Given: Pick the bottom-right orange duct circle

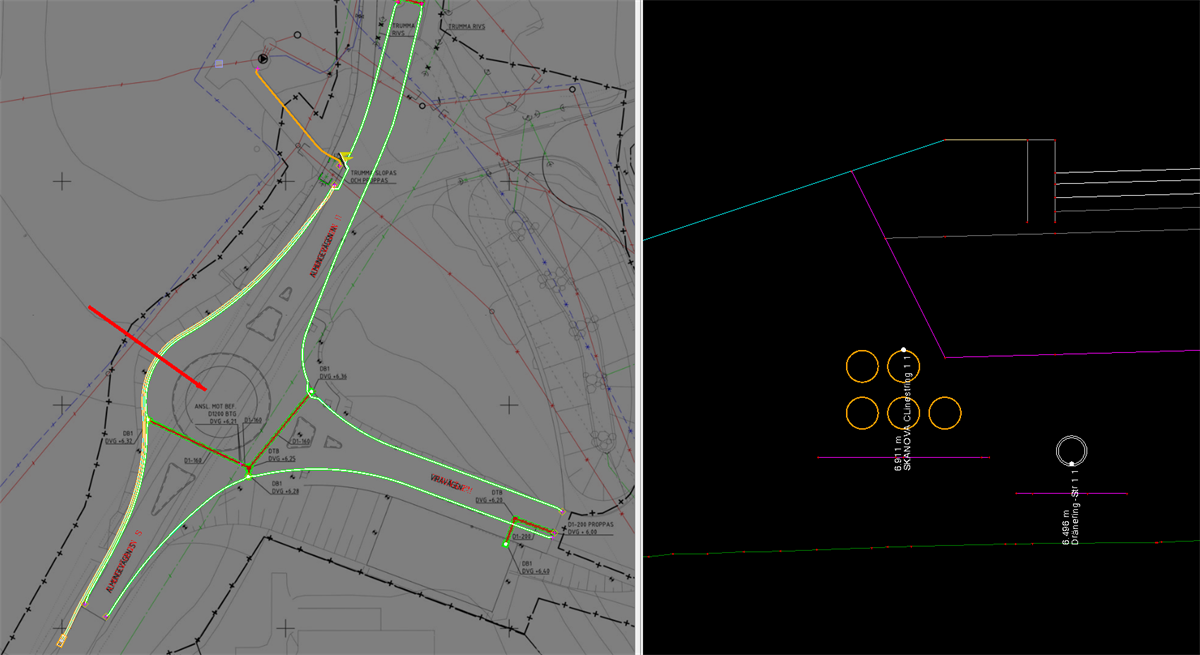Looking at the screenshot, I should pyautogui.click(x=945, y=412).
